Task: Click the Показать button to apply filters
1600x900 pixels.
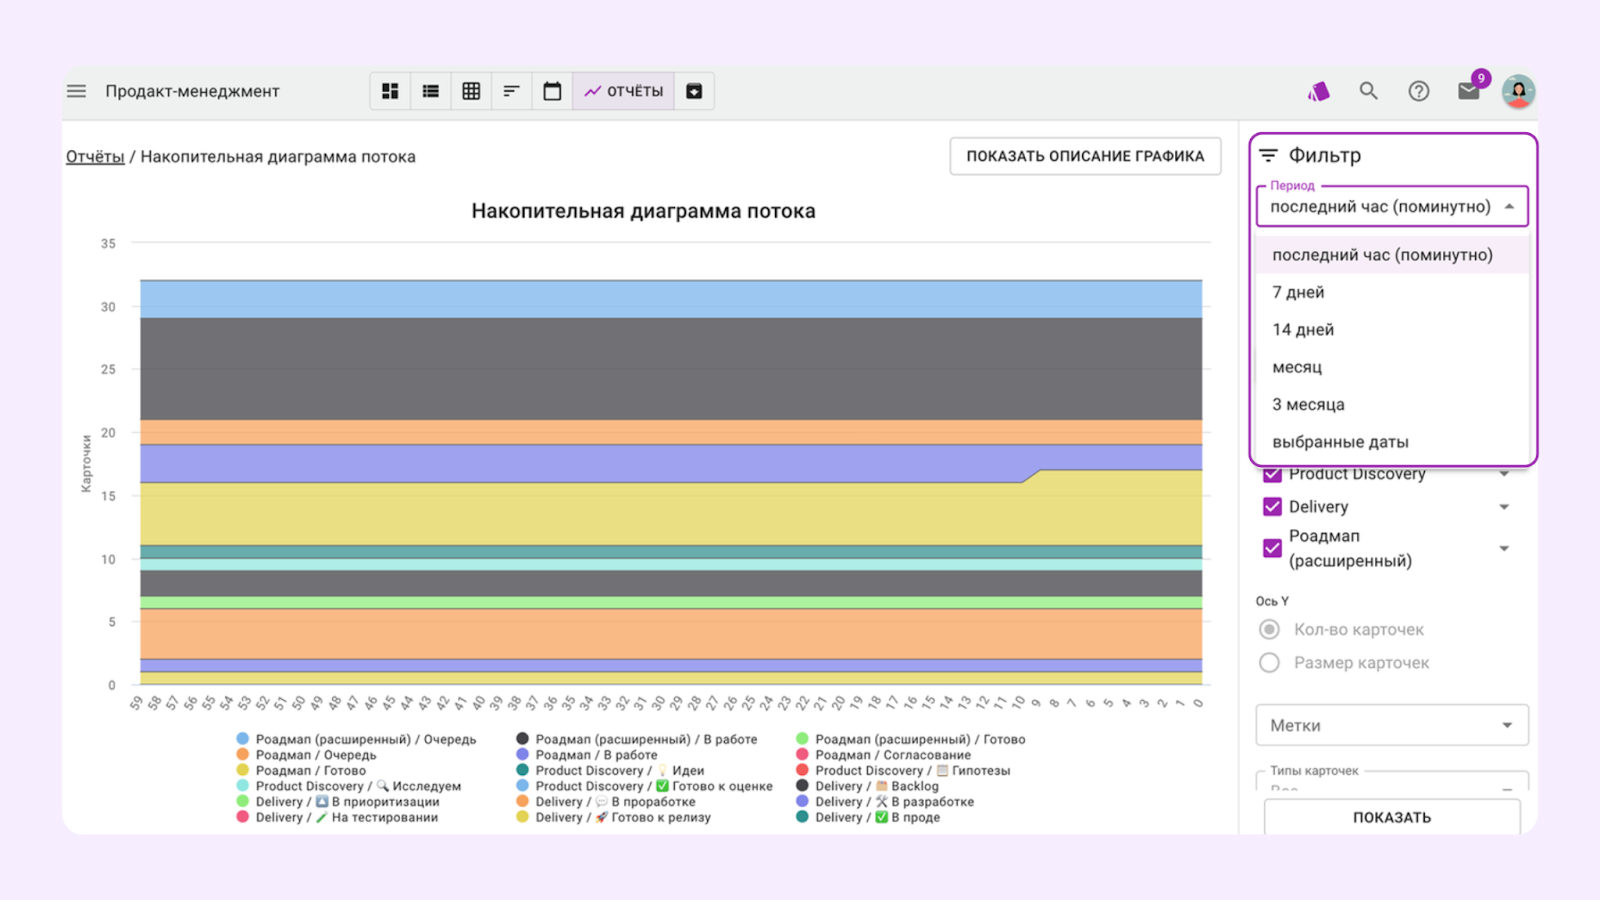Action: click(x=1392, y=816)
